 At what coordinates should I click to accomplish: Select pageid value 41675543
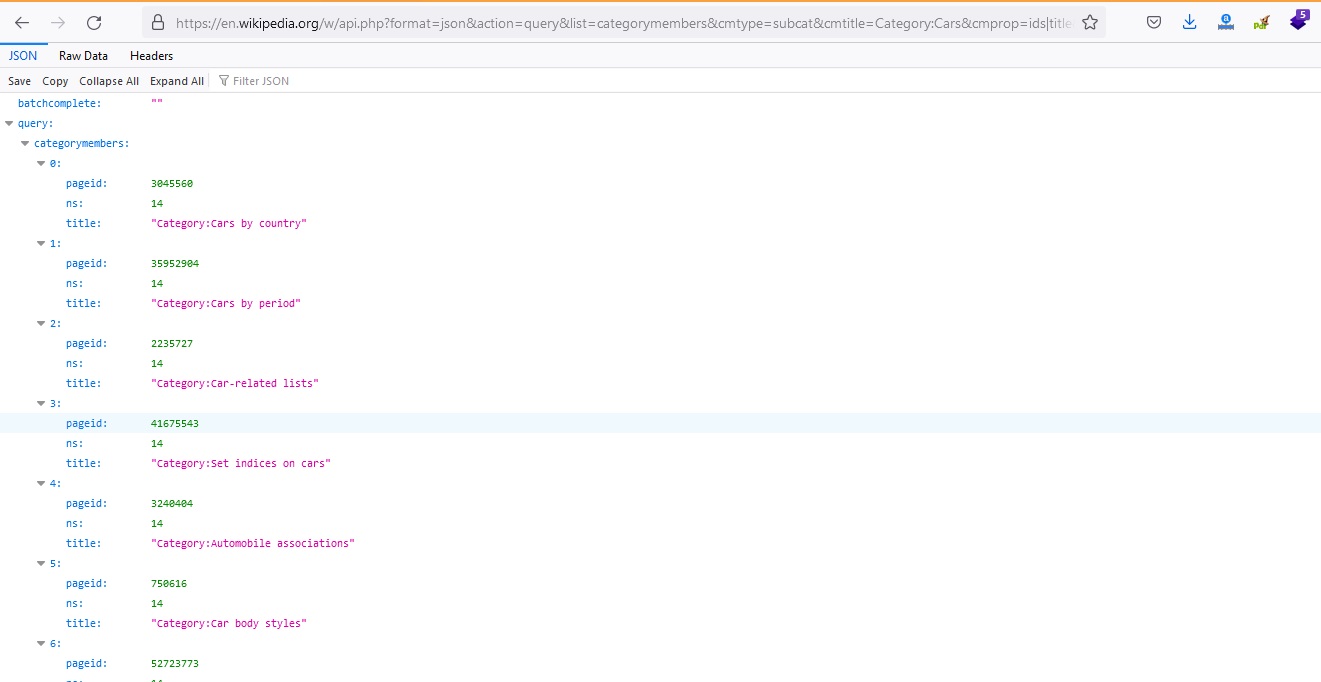point(175,424)
